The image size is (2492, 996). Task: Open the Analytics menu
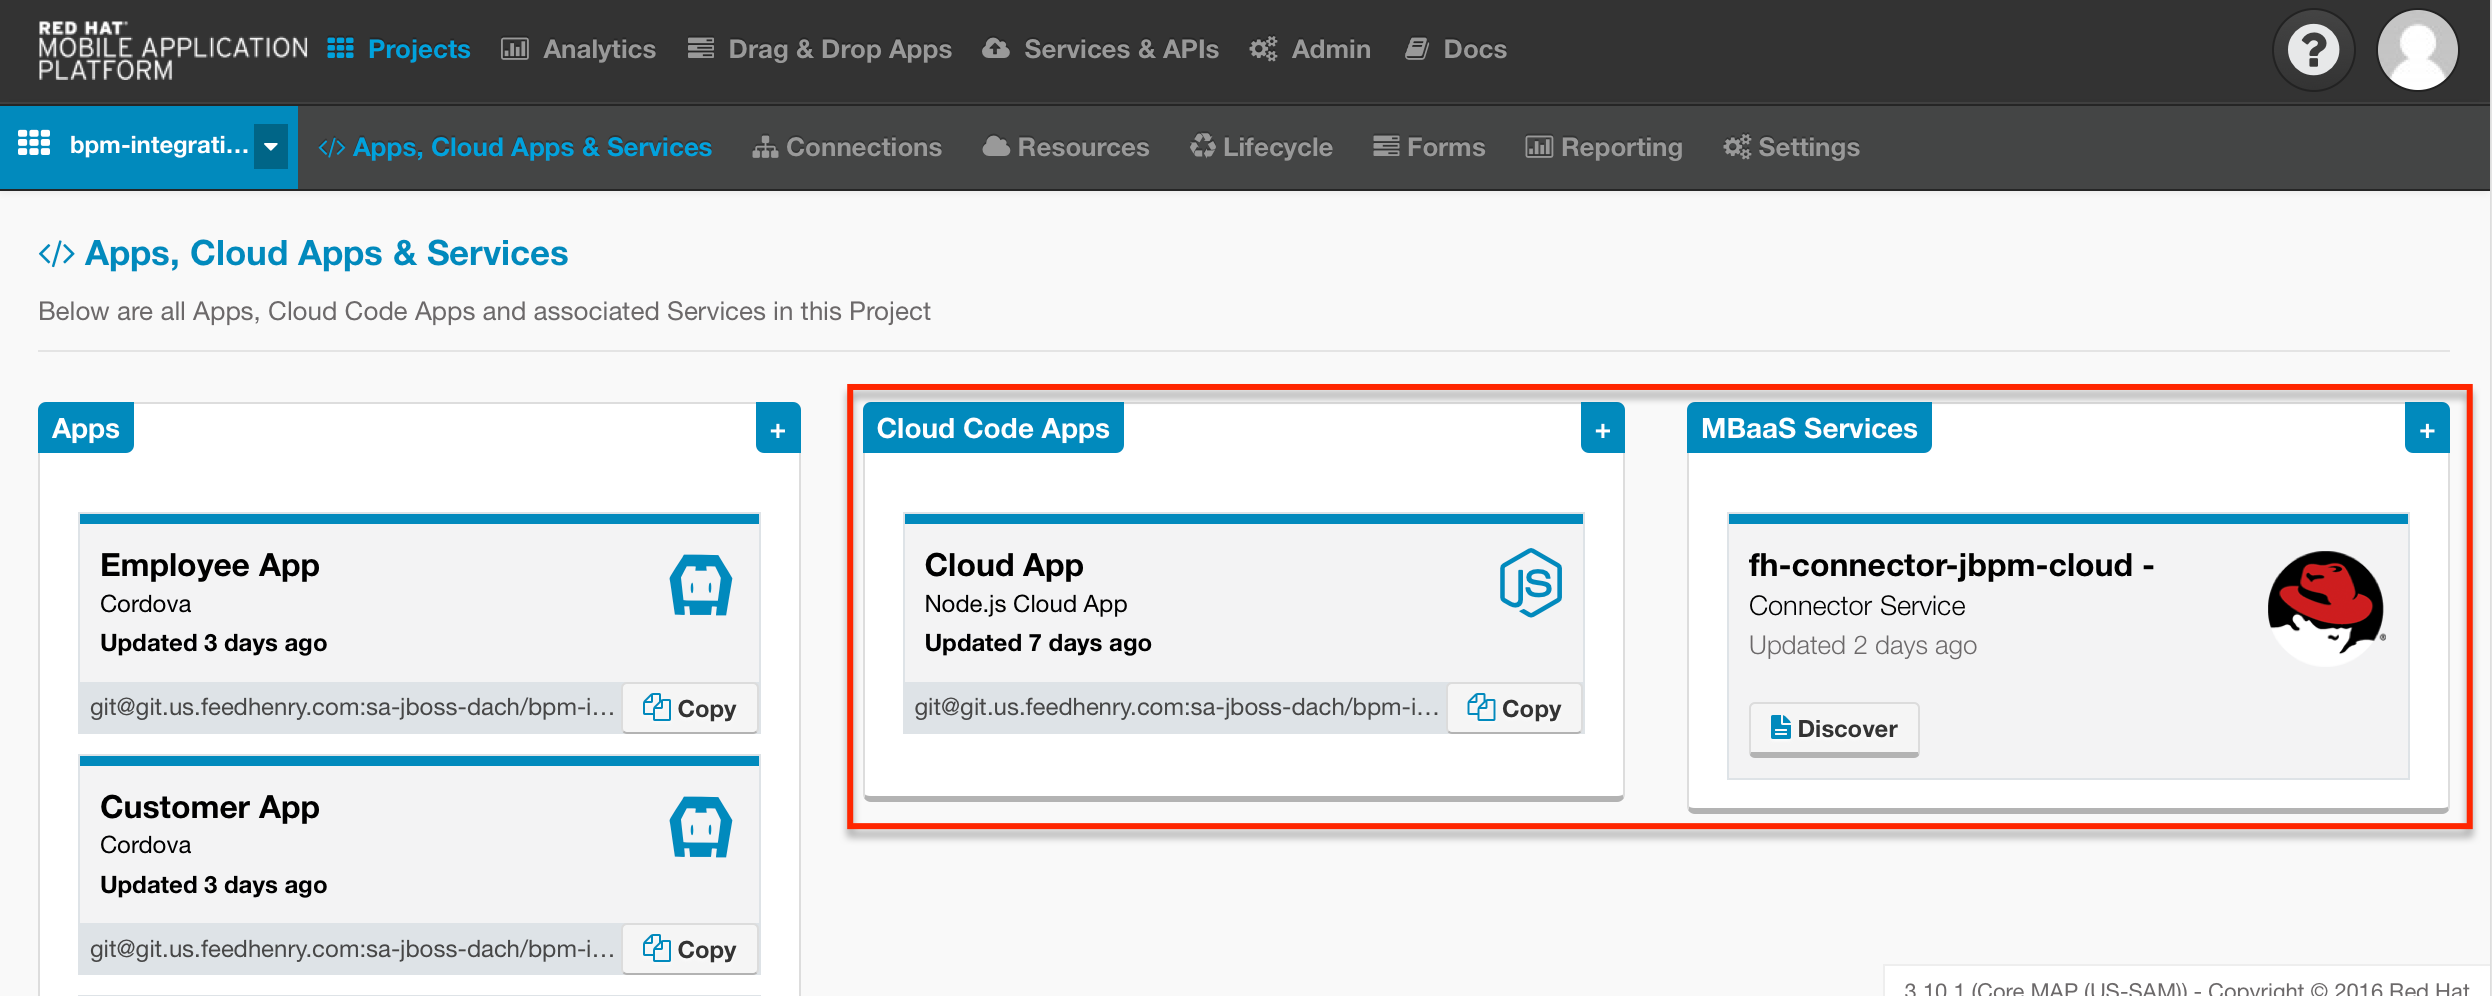578,49
